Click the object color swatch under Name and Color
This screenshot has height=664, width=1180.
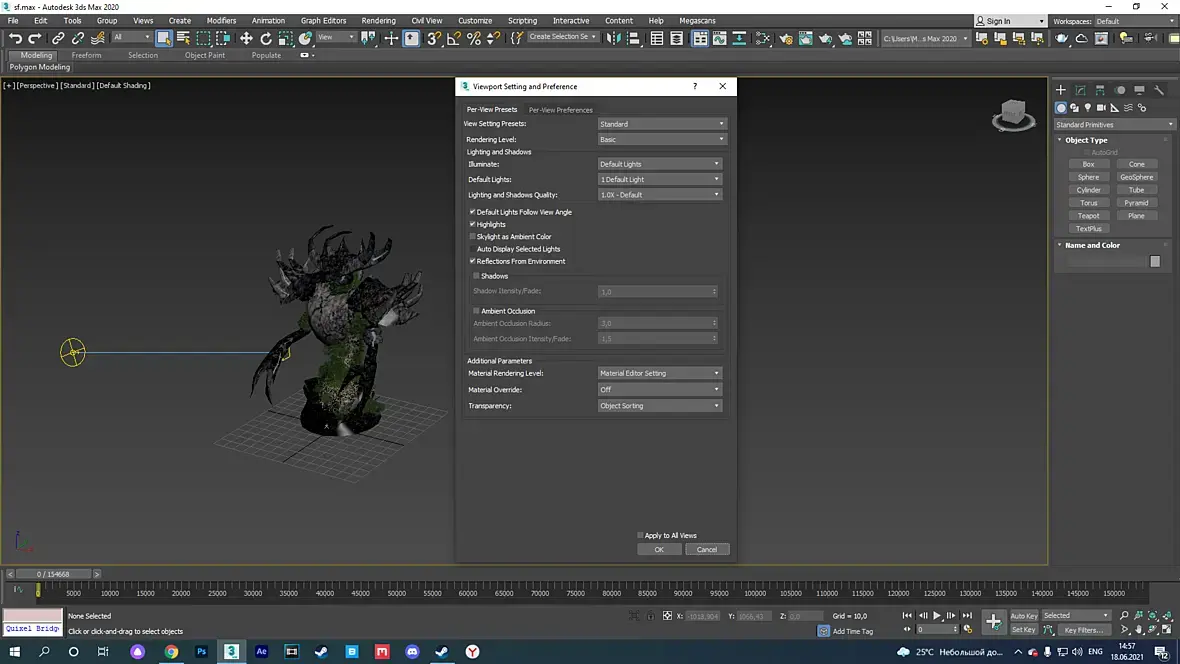point(1155,261)
